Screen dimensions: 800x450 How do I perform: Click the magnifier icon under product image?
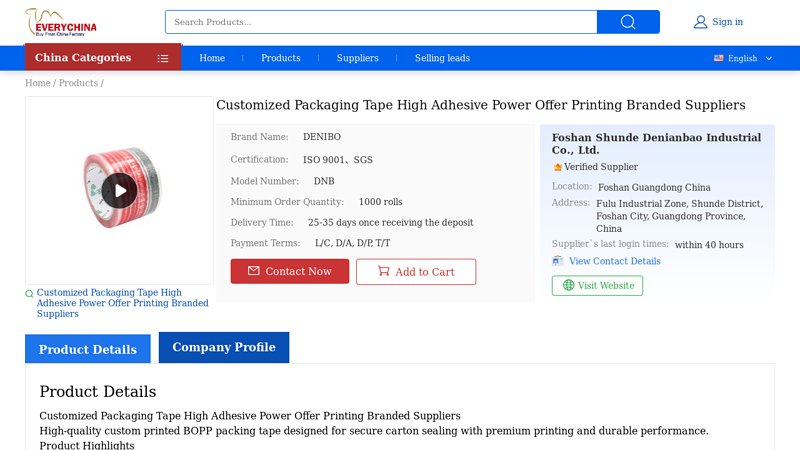[29, 293]
